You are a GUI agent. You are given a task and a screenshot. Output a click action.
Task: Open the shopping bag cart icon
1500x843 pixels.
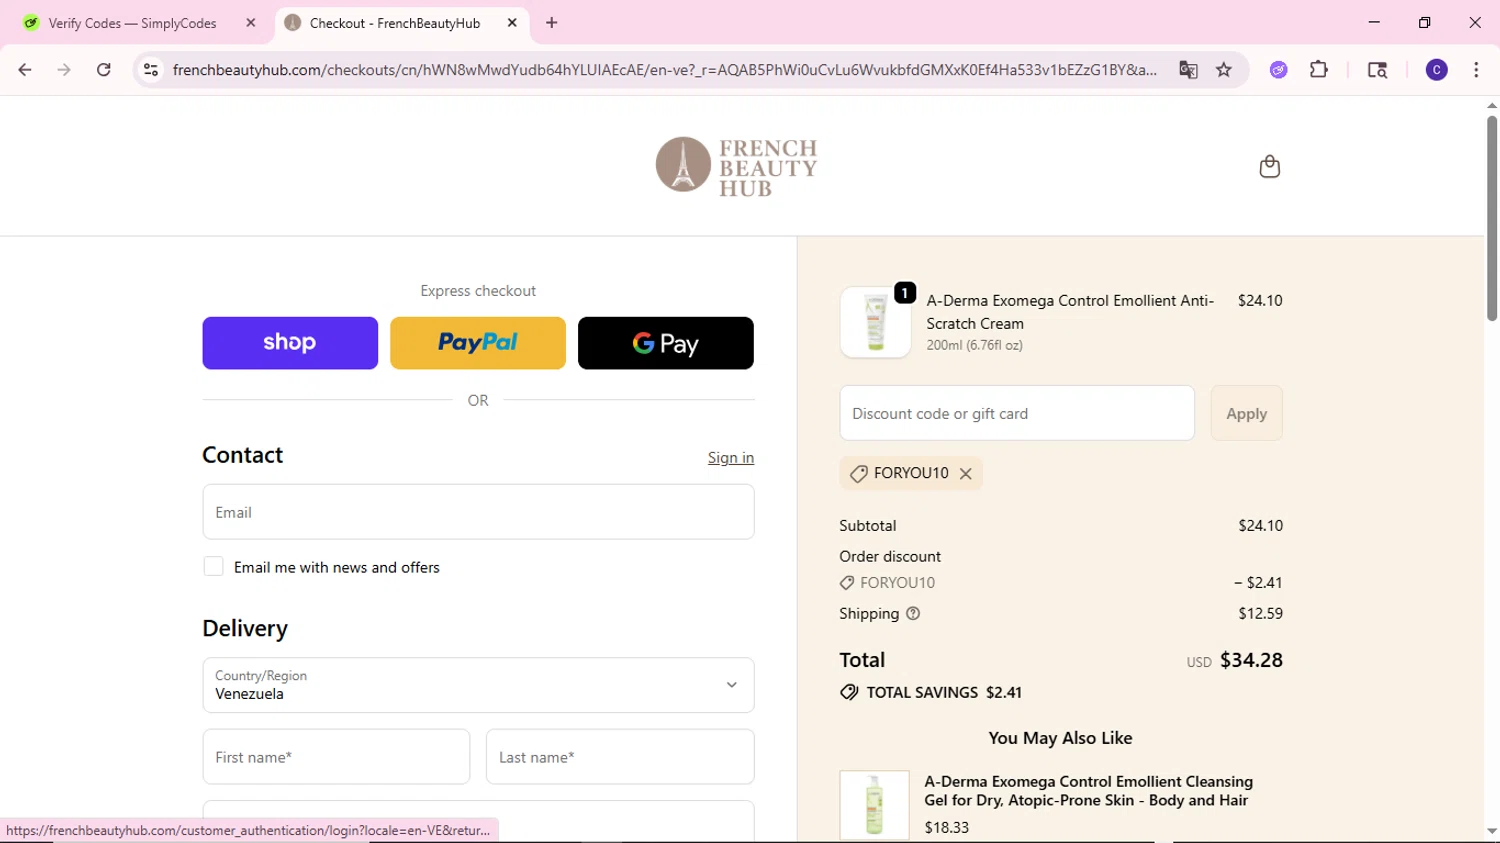click(x=1269, y=166)
